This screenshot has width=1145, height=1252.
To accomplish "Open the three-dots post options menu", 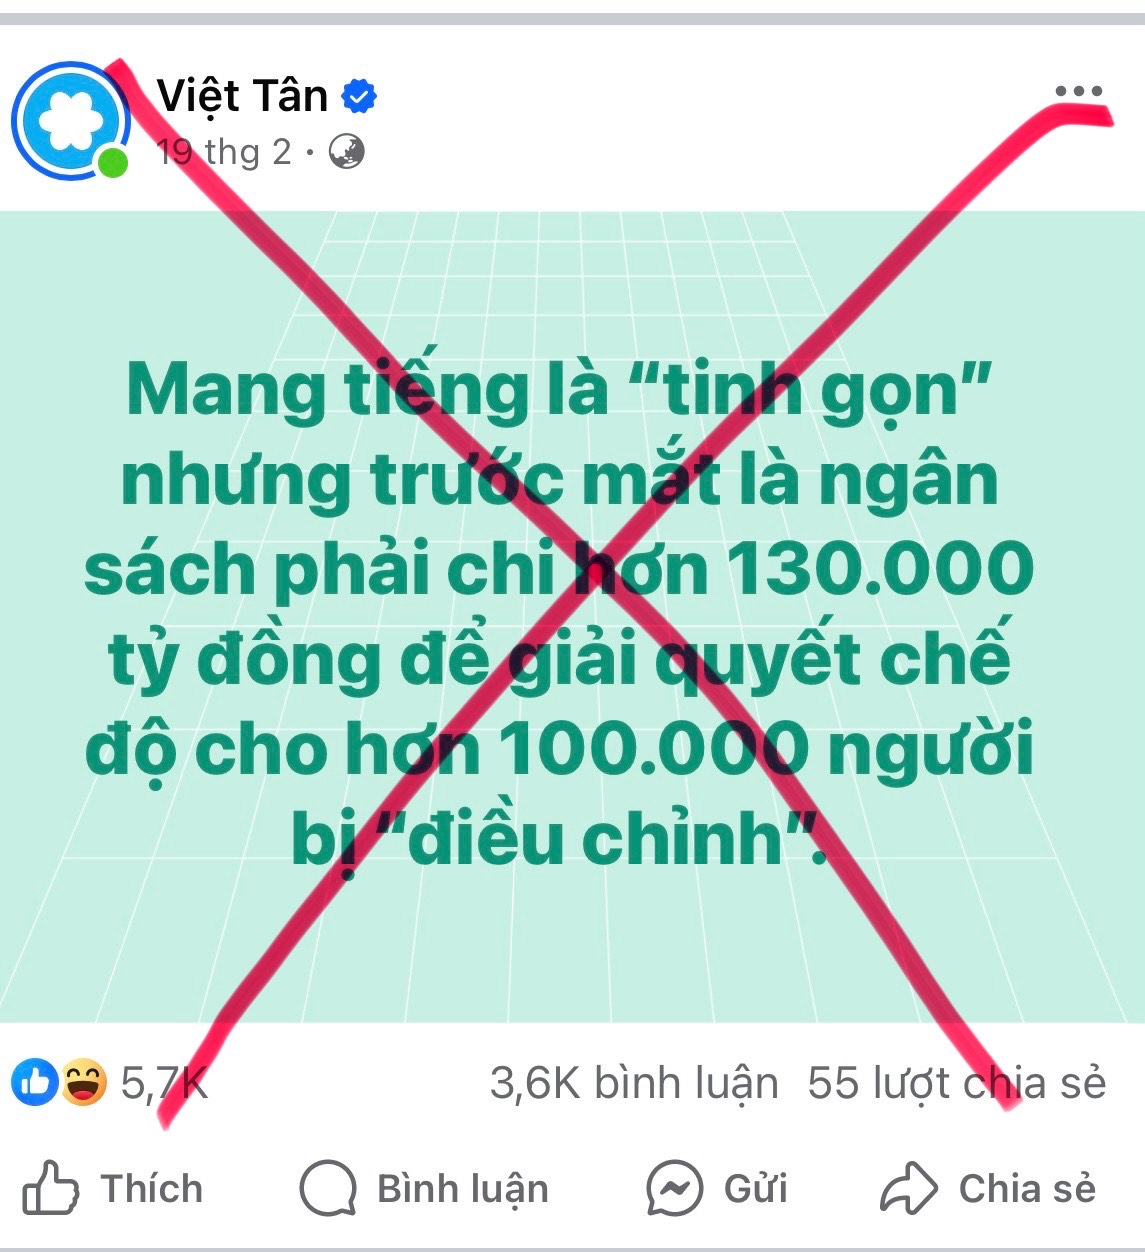I will pyautogui.click(x=1079, y=92).
